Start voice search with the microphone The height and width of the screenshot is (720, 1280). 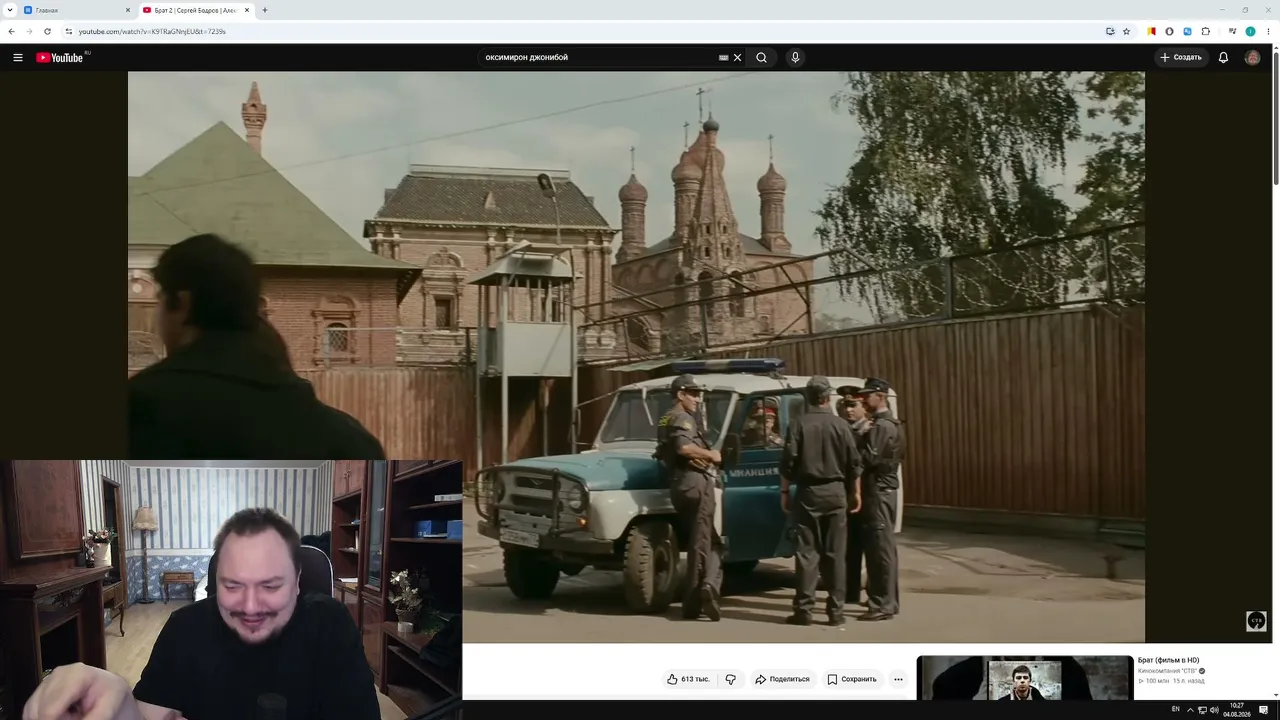(795, 57)
